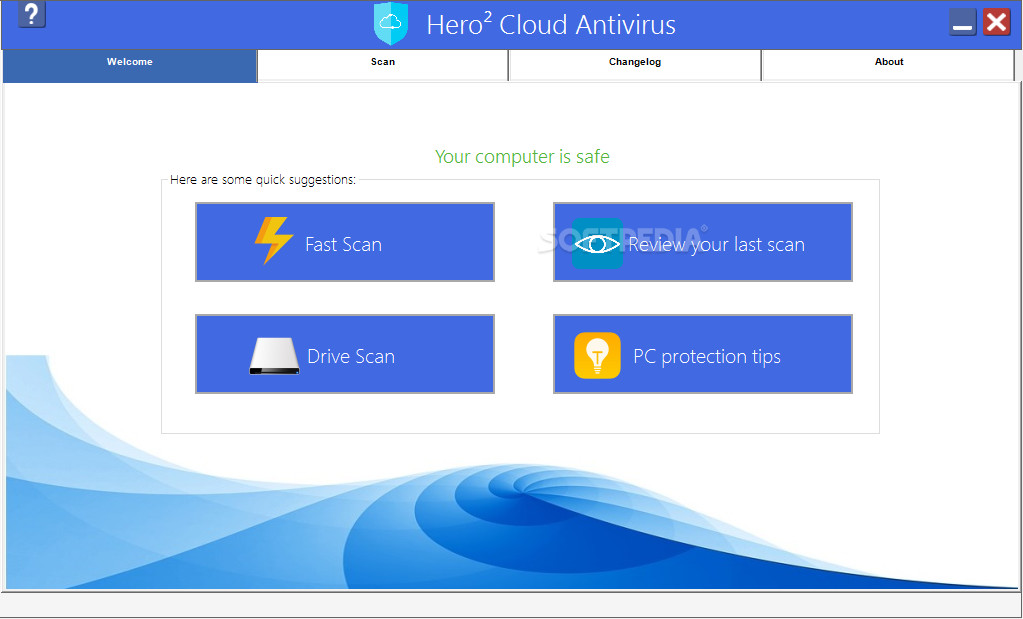Viewport: 1023px width, 619px height.
Task: Close the antivirus window with the red X
Action: pyautogui.click(x=997, y=23)
